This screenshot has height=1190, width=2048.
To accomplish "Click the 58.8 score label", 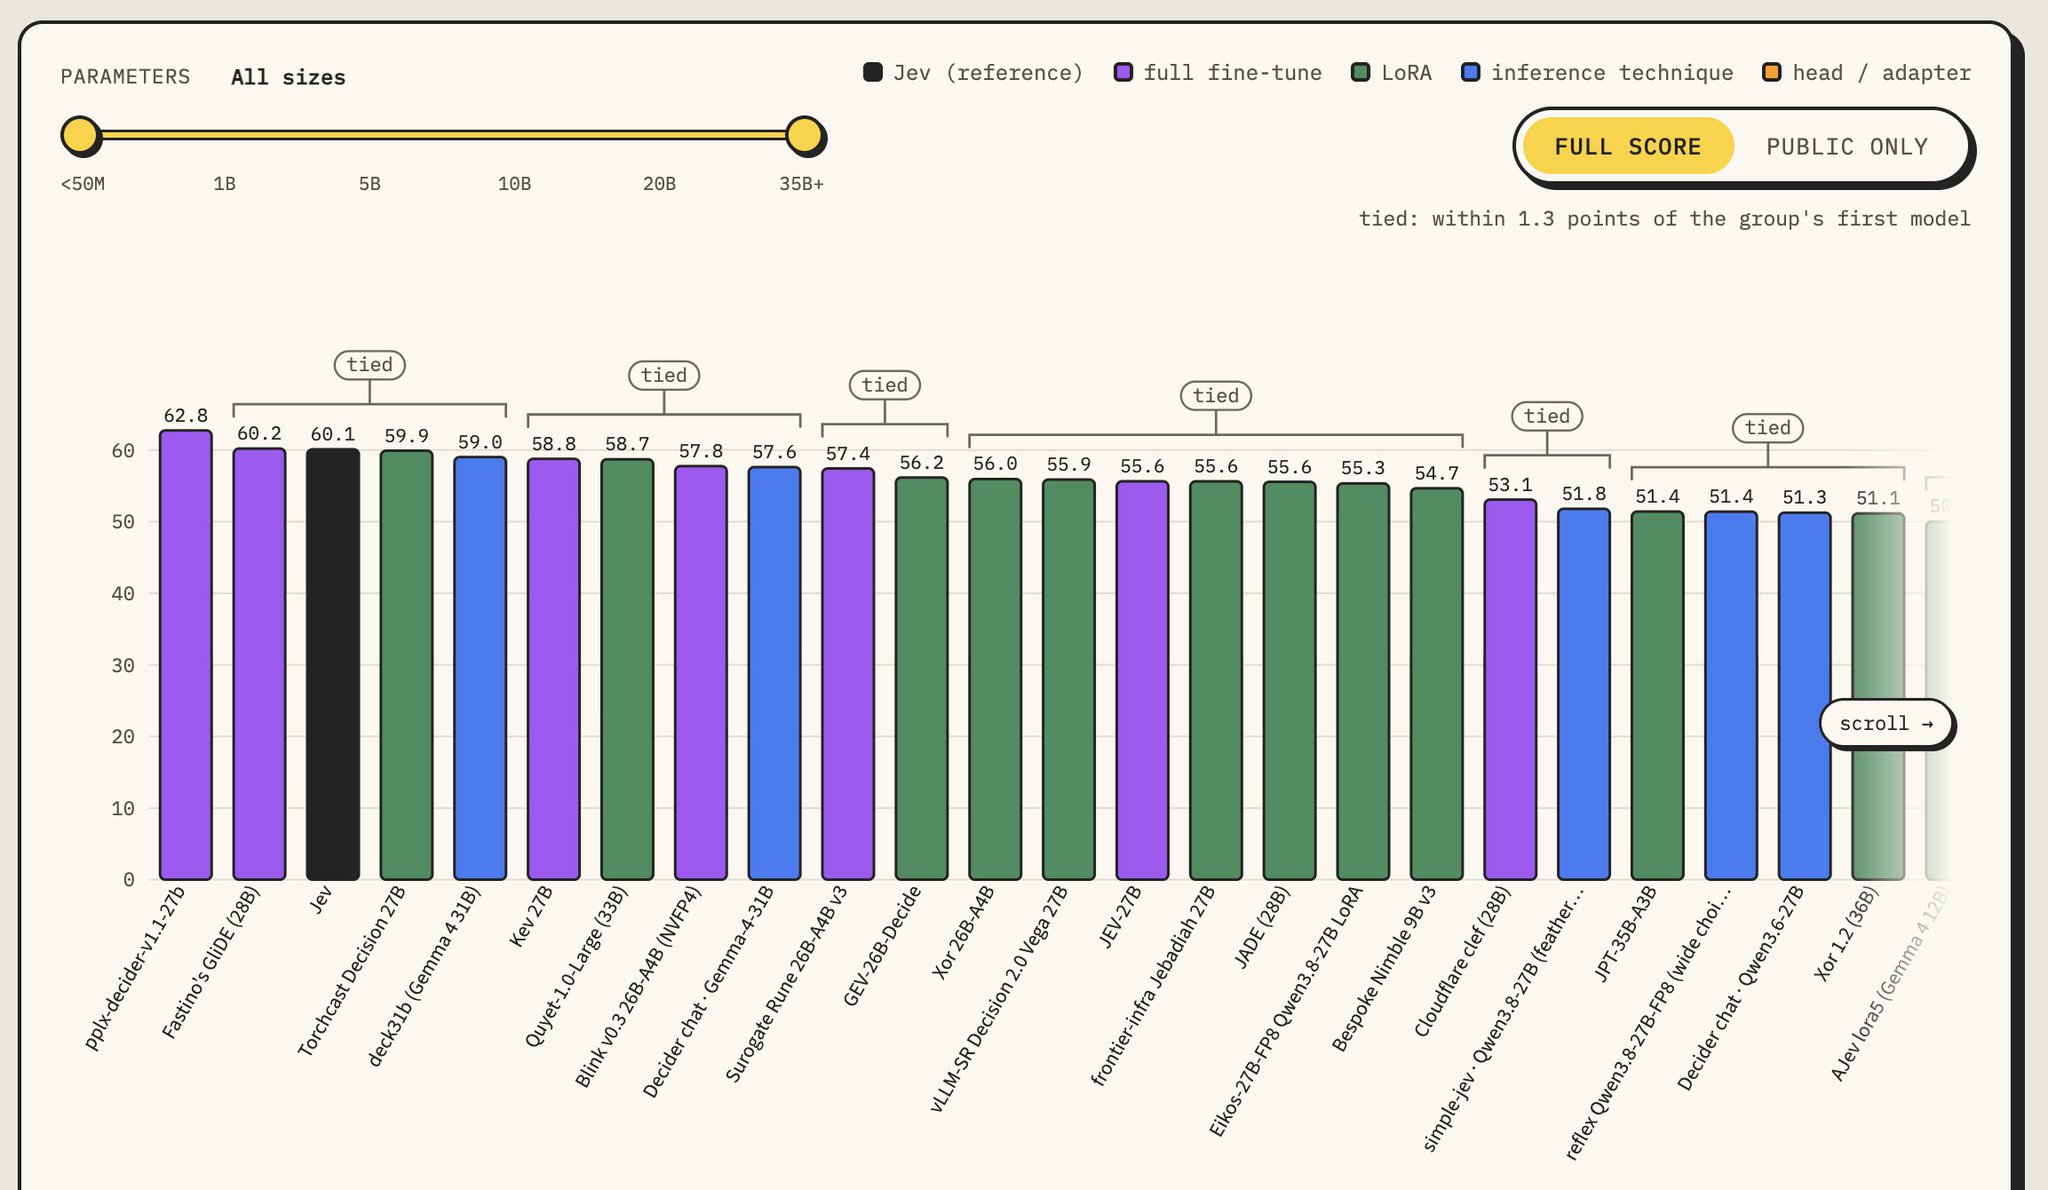I will (554, 444).
